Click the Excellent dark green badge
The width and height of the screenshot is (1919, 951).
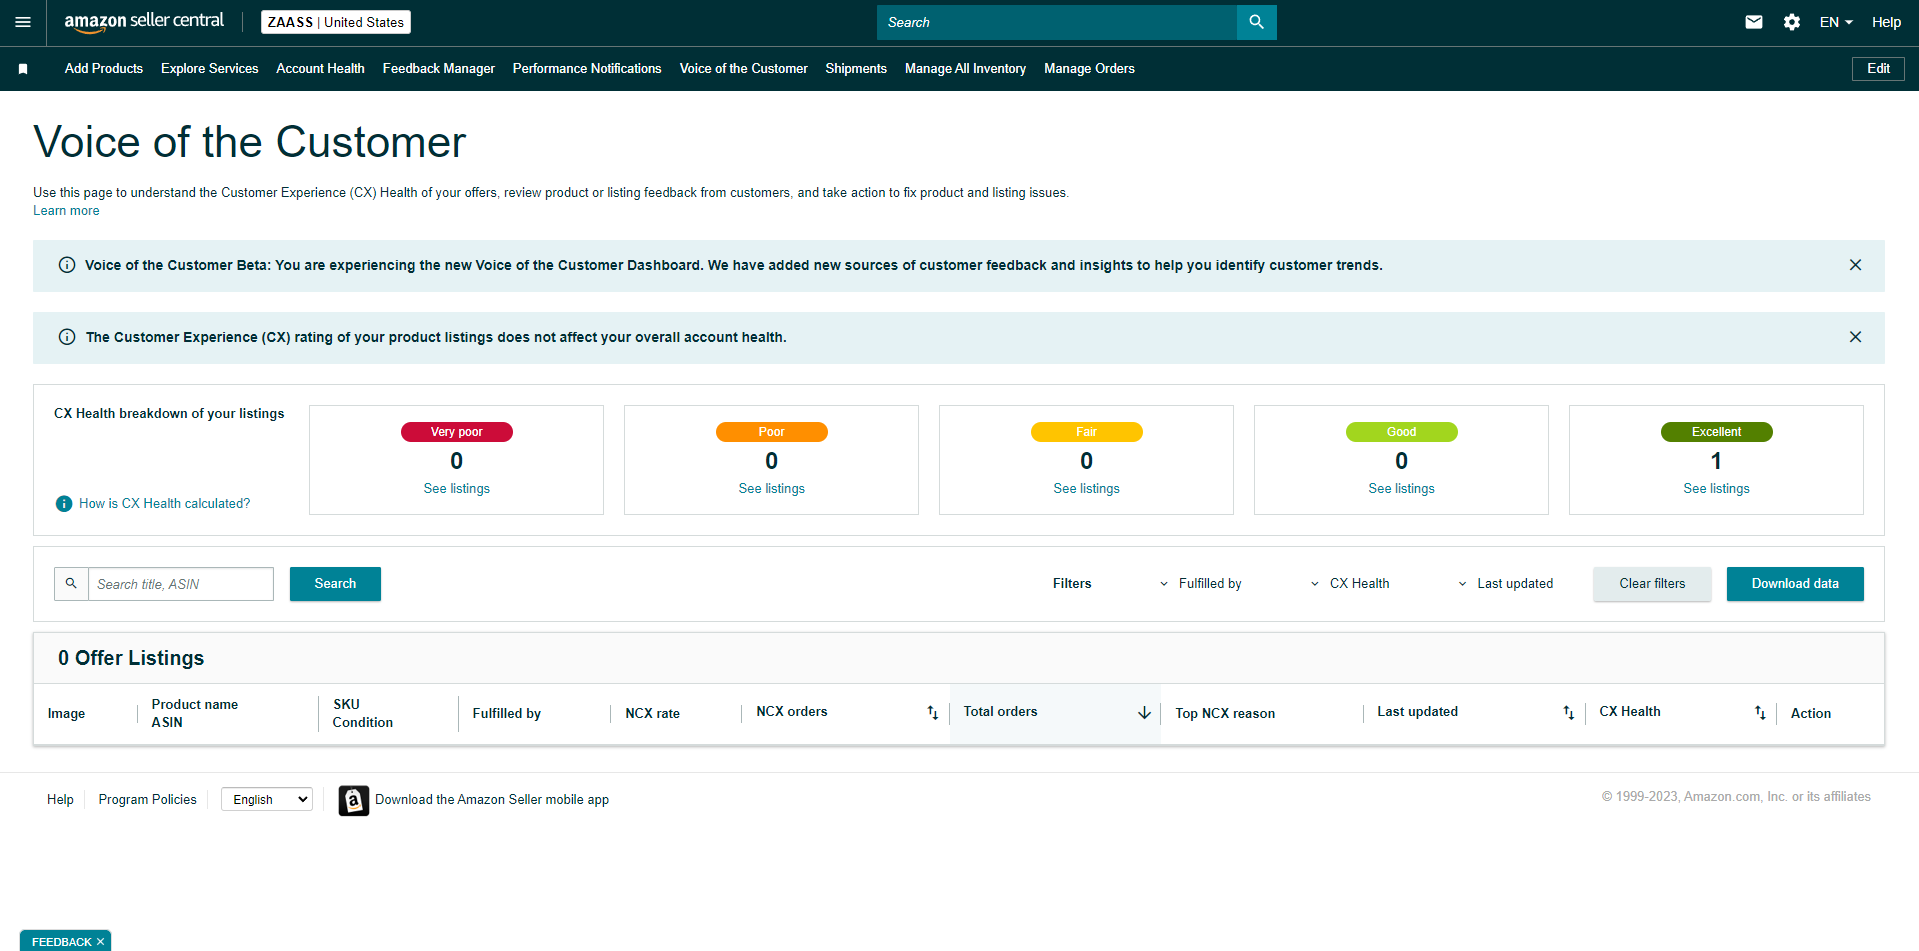click(x=1717, y=432)
